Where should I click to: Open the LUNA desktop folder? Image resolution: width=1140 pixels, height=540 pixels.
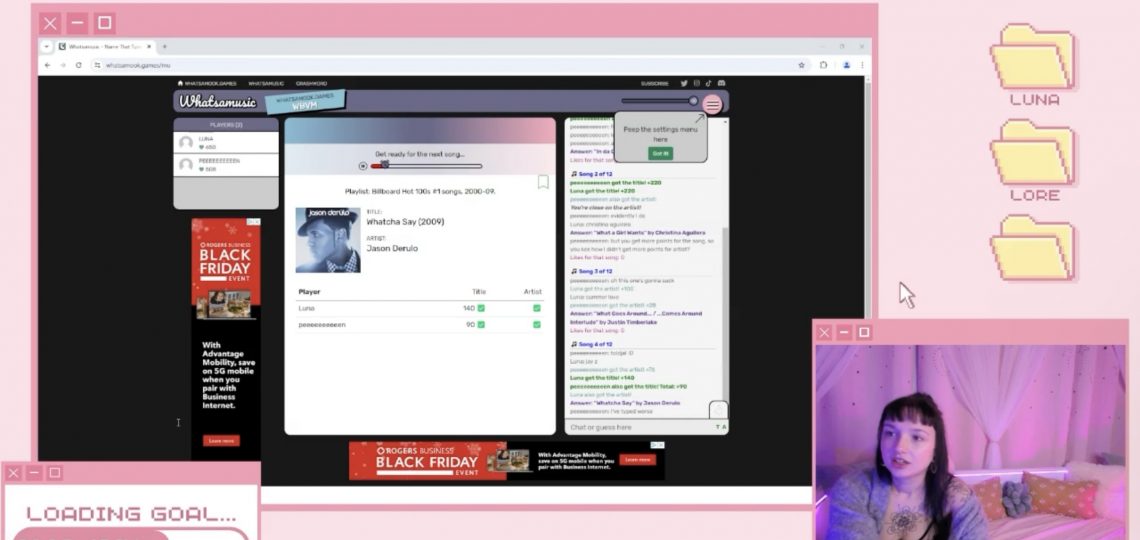1034,60
